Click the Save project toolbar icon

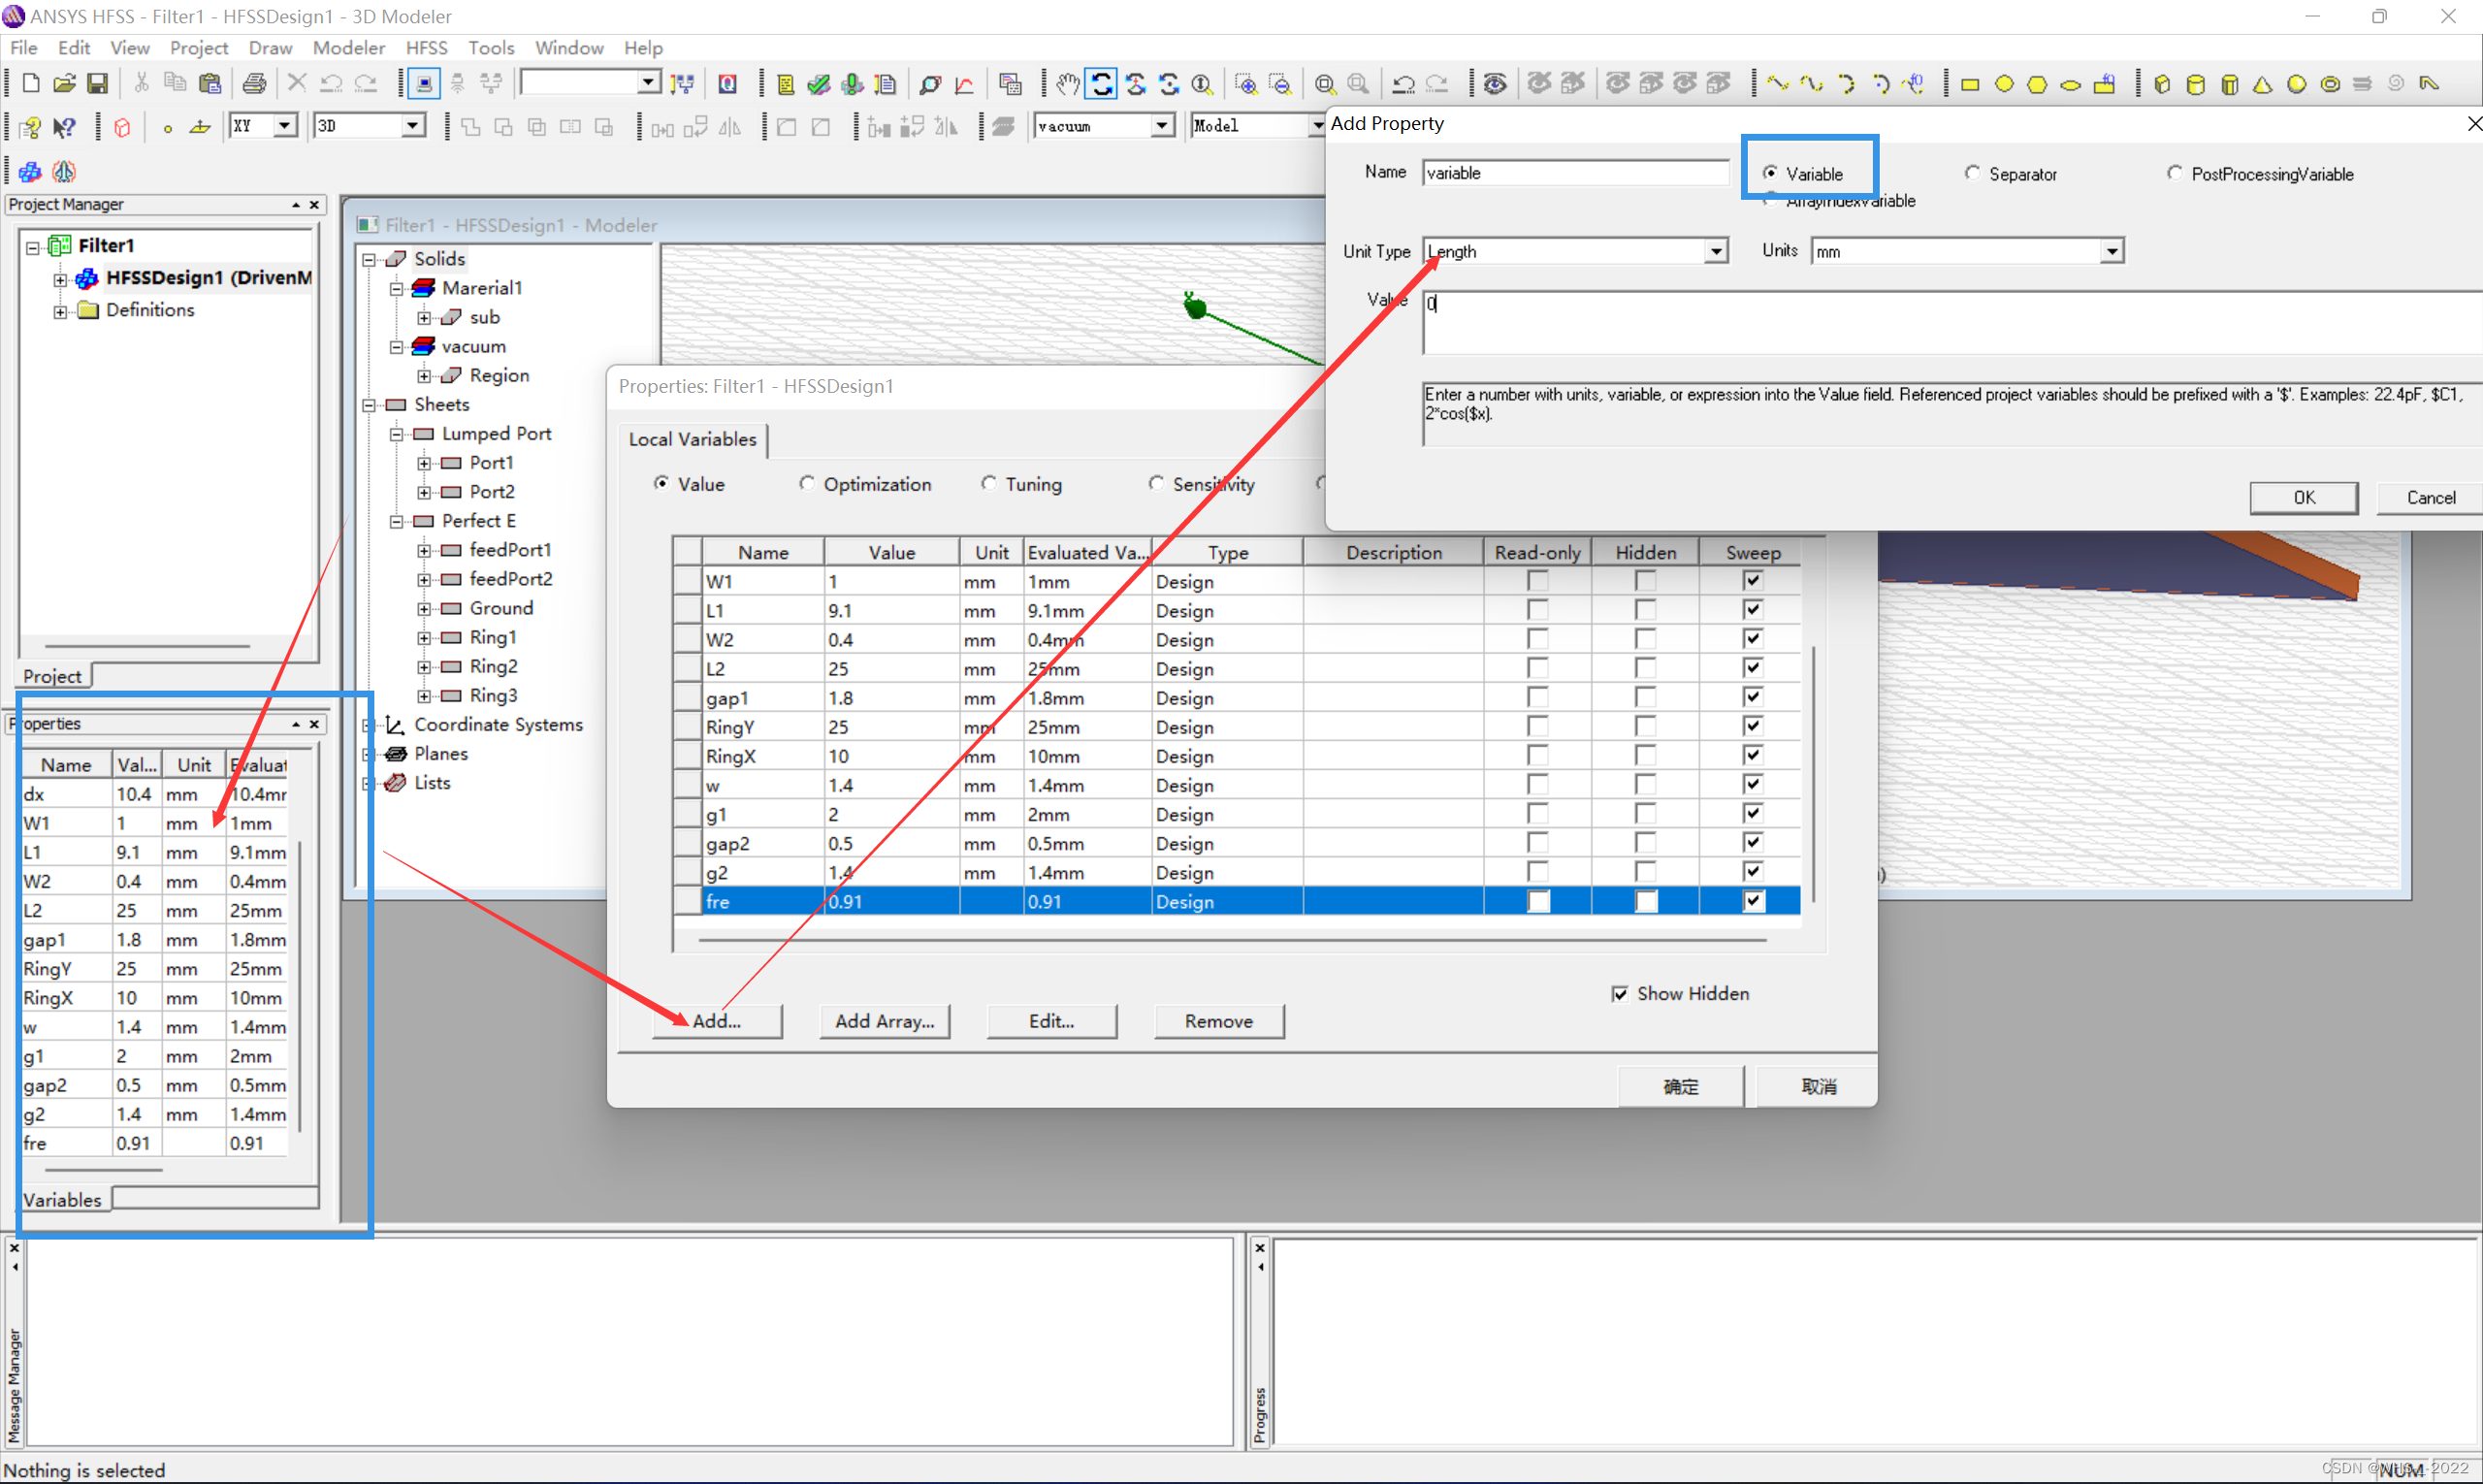97,84
